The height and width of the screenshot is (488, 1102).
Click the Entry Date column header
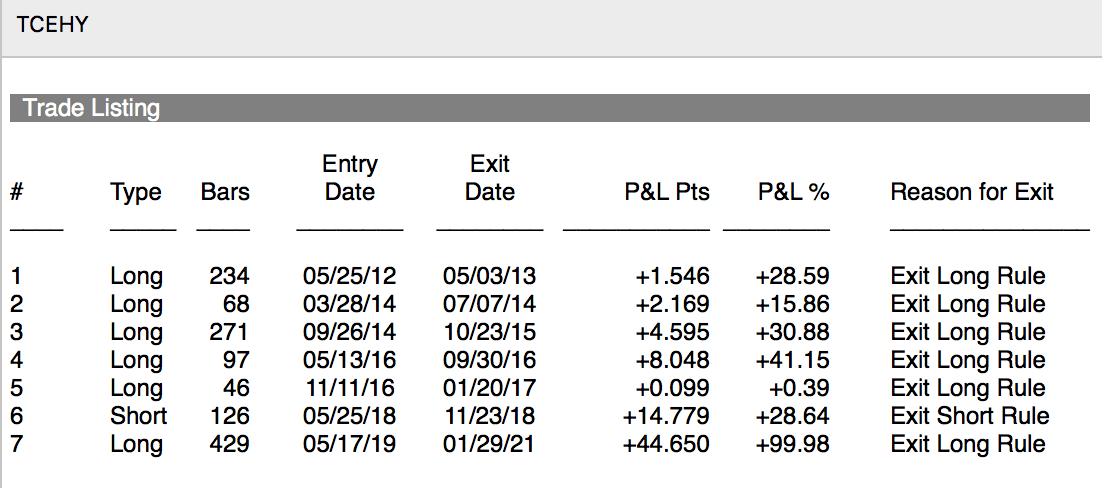pos(350,178)
